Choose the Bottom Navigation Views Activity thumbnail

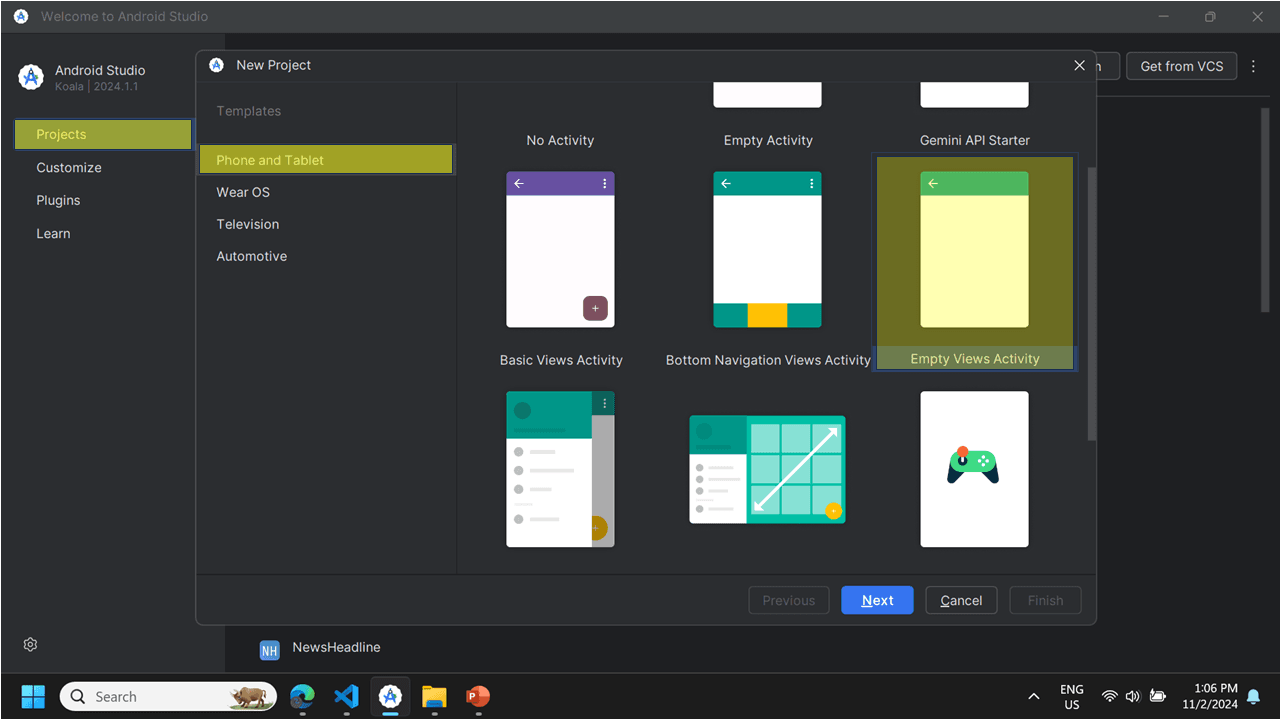[767, 249]
